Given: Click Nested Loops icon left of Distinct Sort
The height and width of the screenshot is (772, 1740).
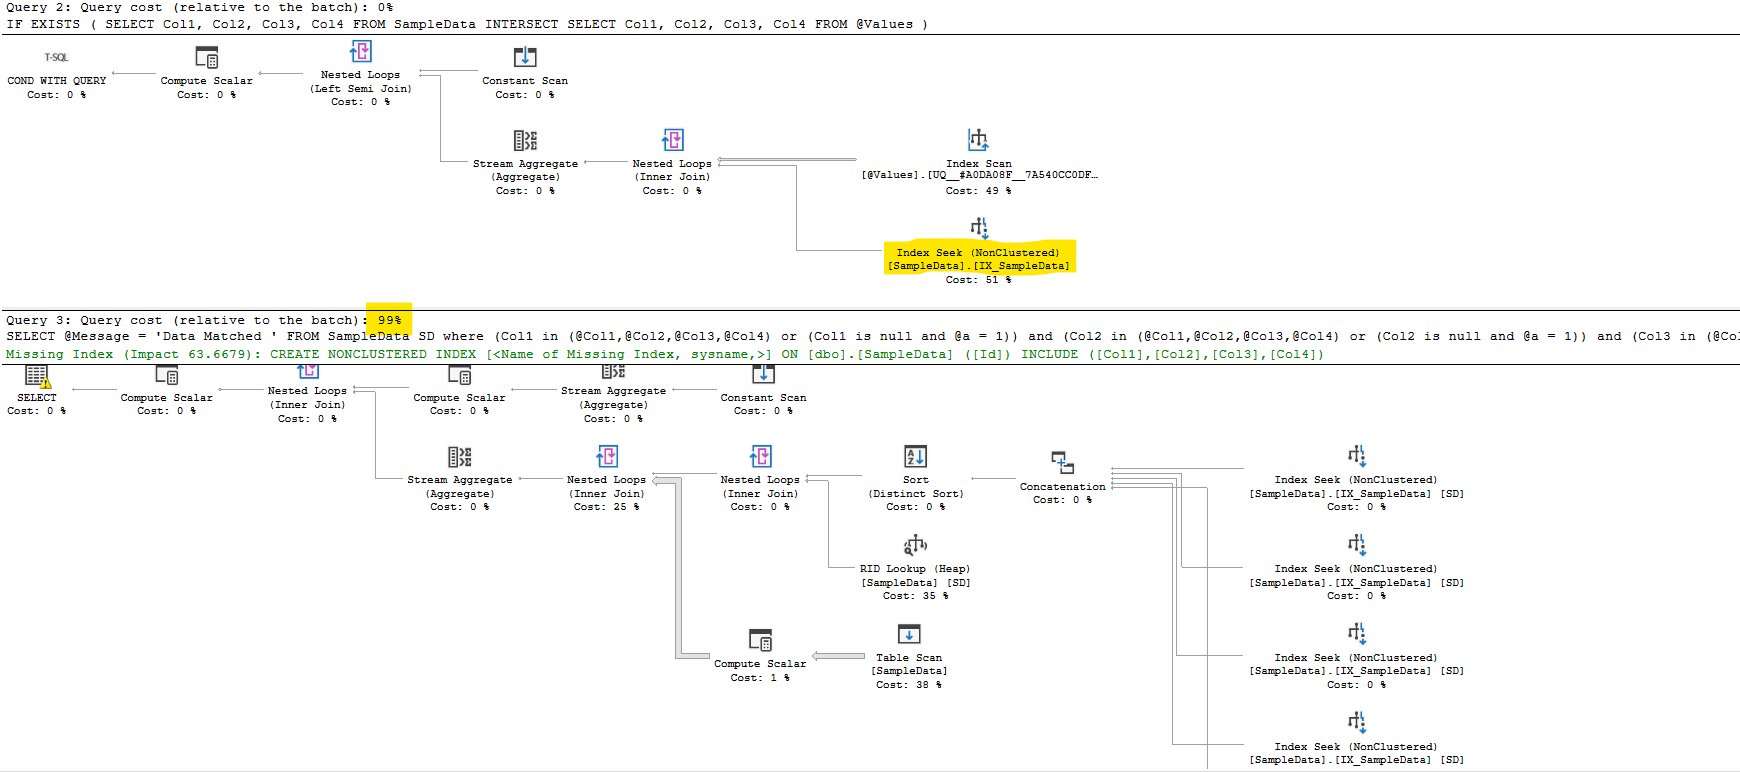Looking at the screenshot, I should pos(761,457).
